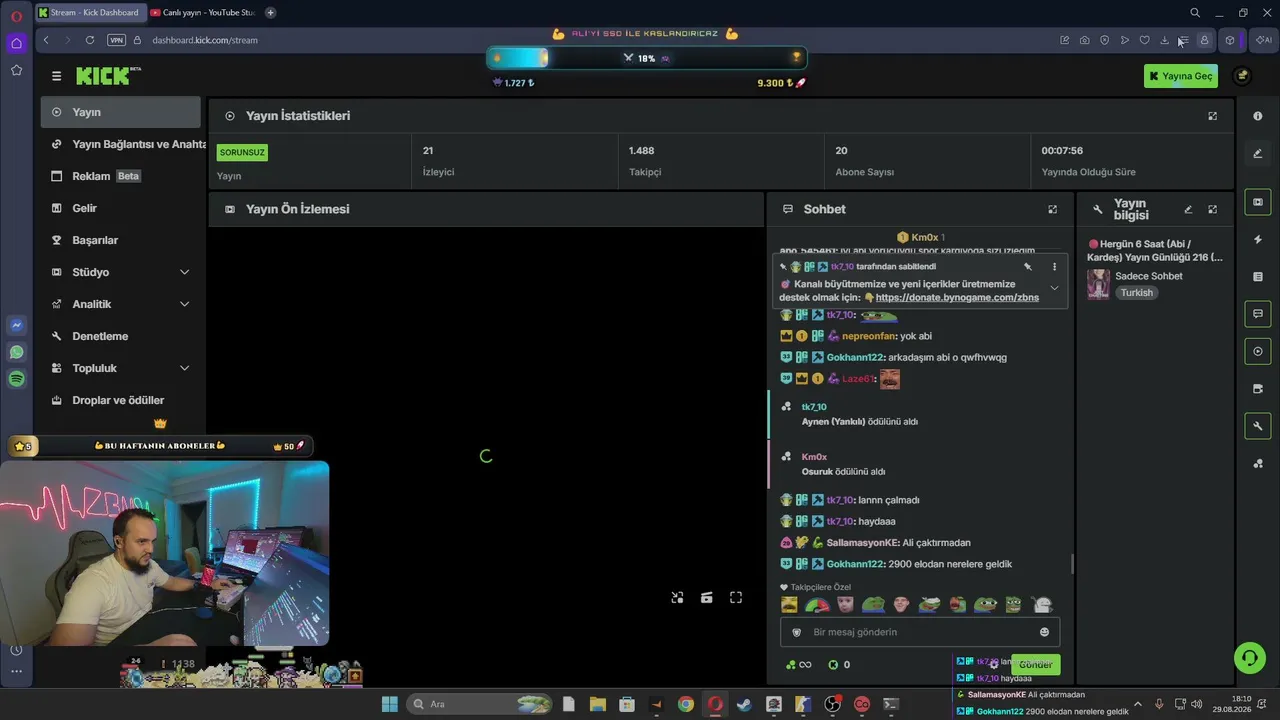The image size is (1280, 720).
Task: Open the Opera sidebar Messenger icon
Action: click(x=16, y=325)
